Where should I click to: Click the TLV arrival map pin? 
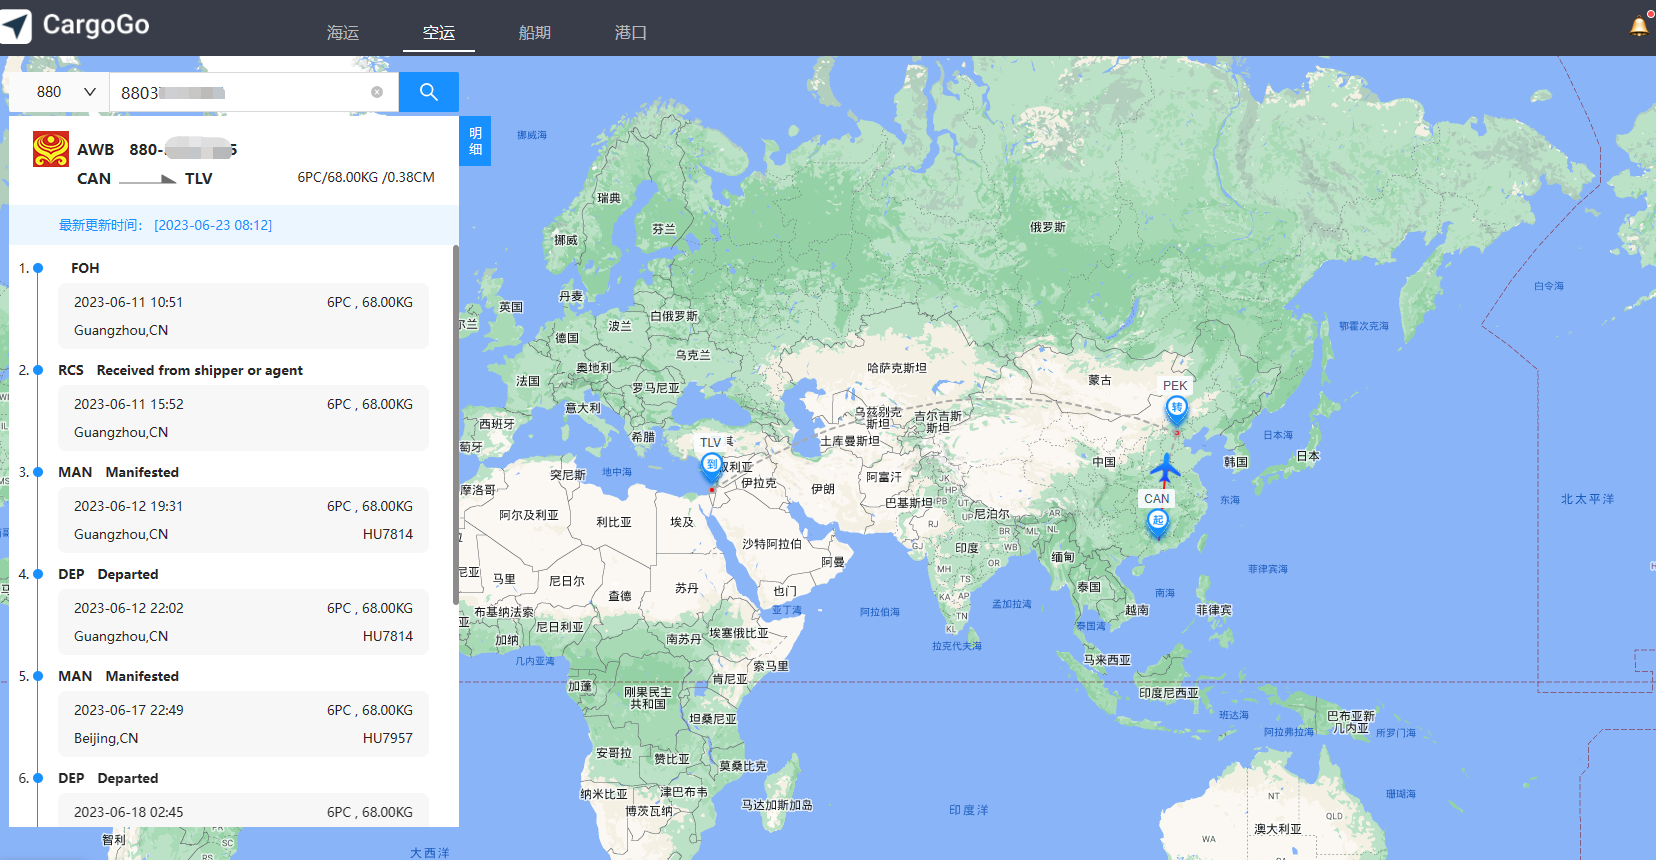pyautogui.click(x=711, y=467)
